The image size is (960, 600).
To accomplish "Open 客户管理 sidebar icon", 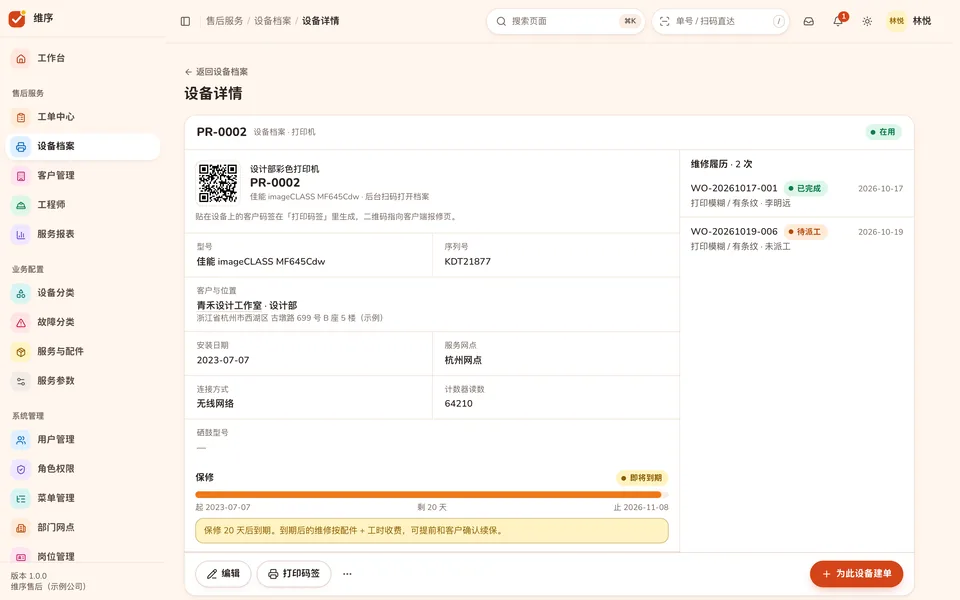I will (x=21, y=176).
